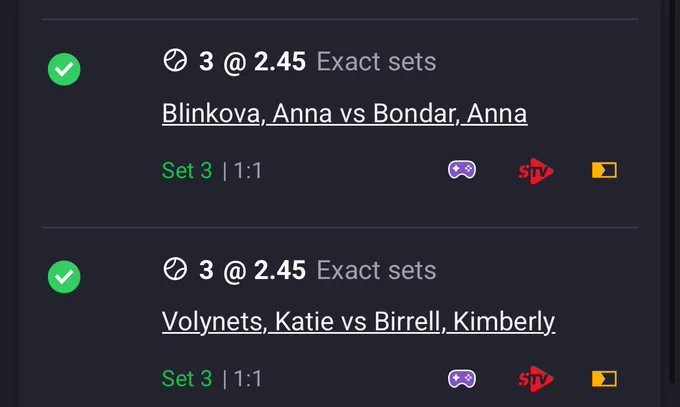680x407 pixels.
Task: Toggle the green checkmark for the Volynets bet
Action: pyautogui.click(x=64, y=277)
